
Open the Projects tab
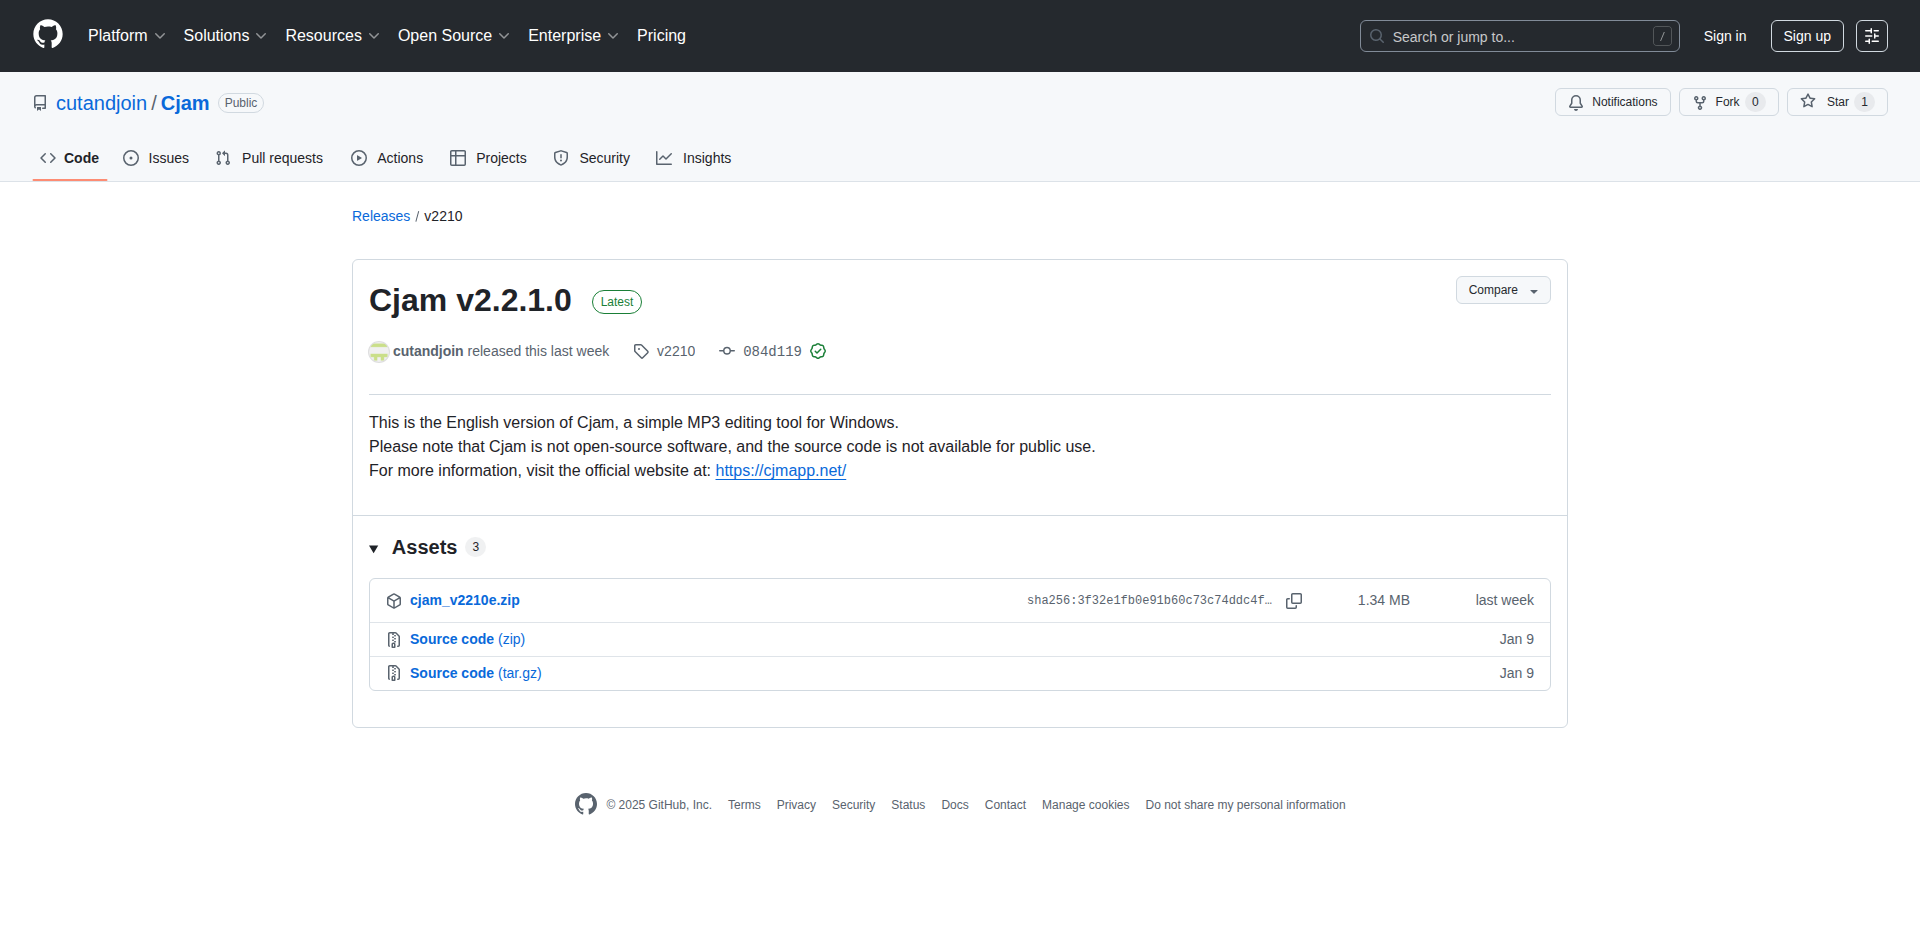click(x=488, y=158)
